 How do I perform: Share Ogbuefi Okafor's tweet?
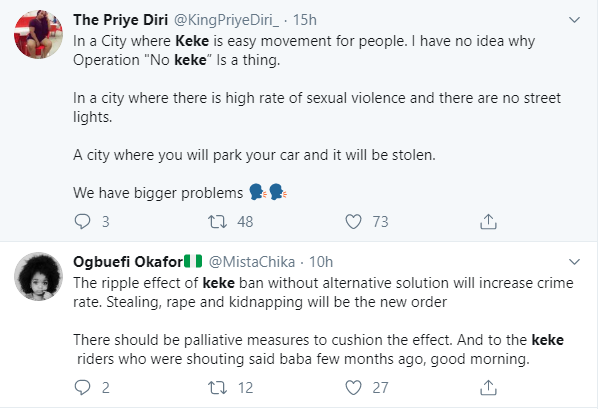click(488, 387)
